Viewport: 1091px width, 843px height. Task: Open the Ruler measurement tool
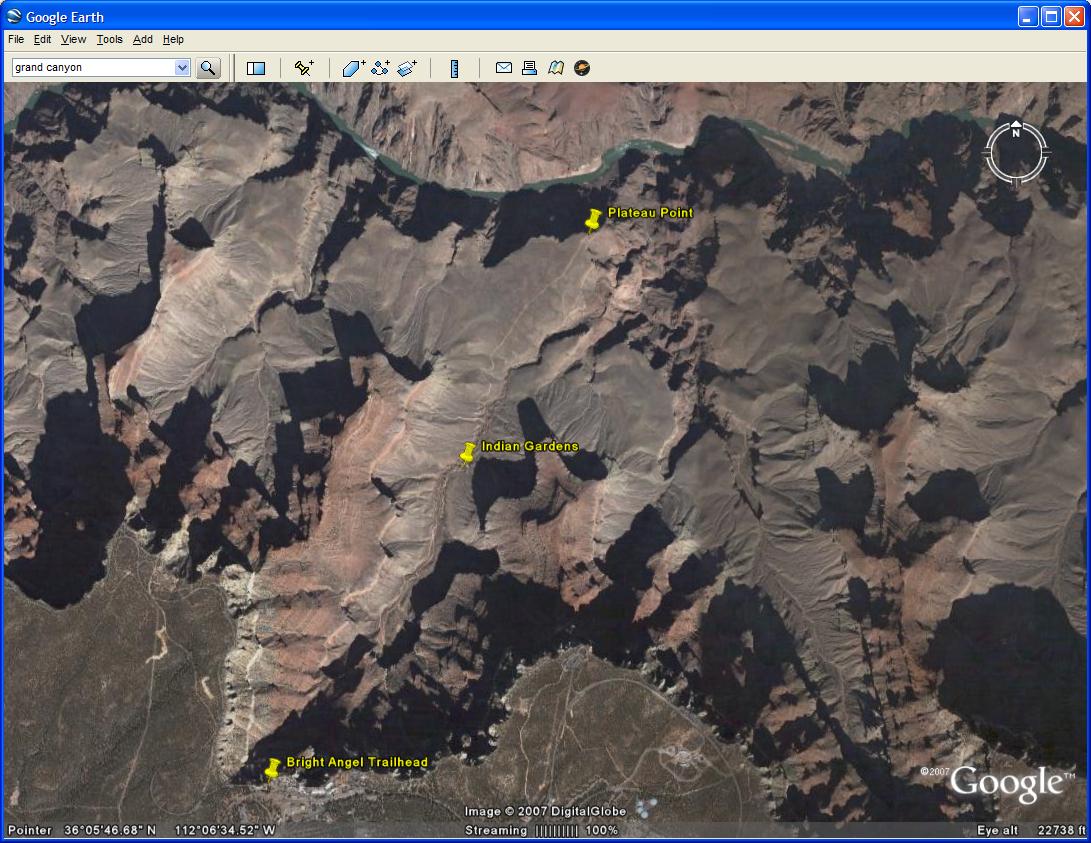click(x=454, y=68)
